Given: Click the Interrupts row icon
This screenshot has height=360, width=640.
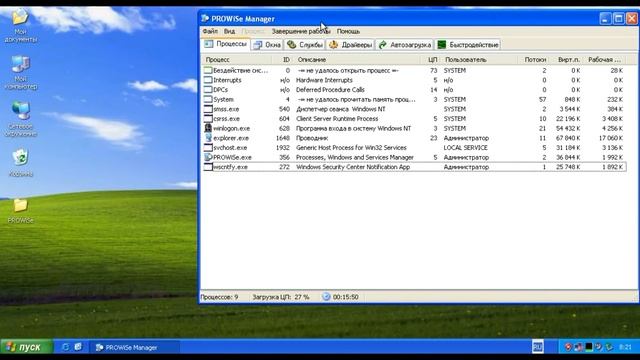Looking at the screenshot, I should coord(208,80).
